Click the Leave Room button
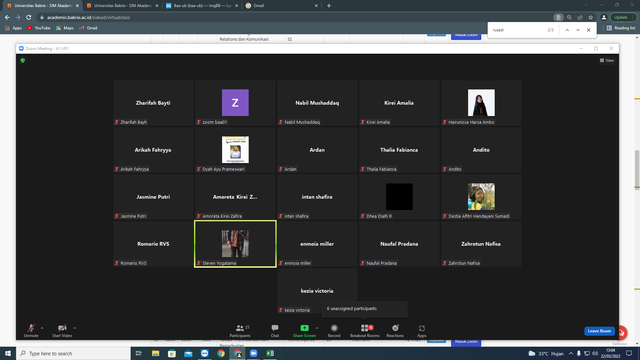 click(599, 331)
